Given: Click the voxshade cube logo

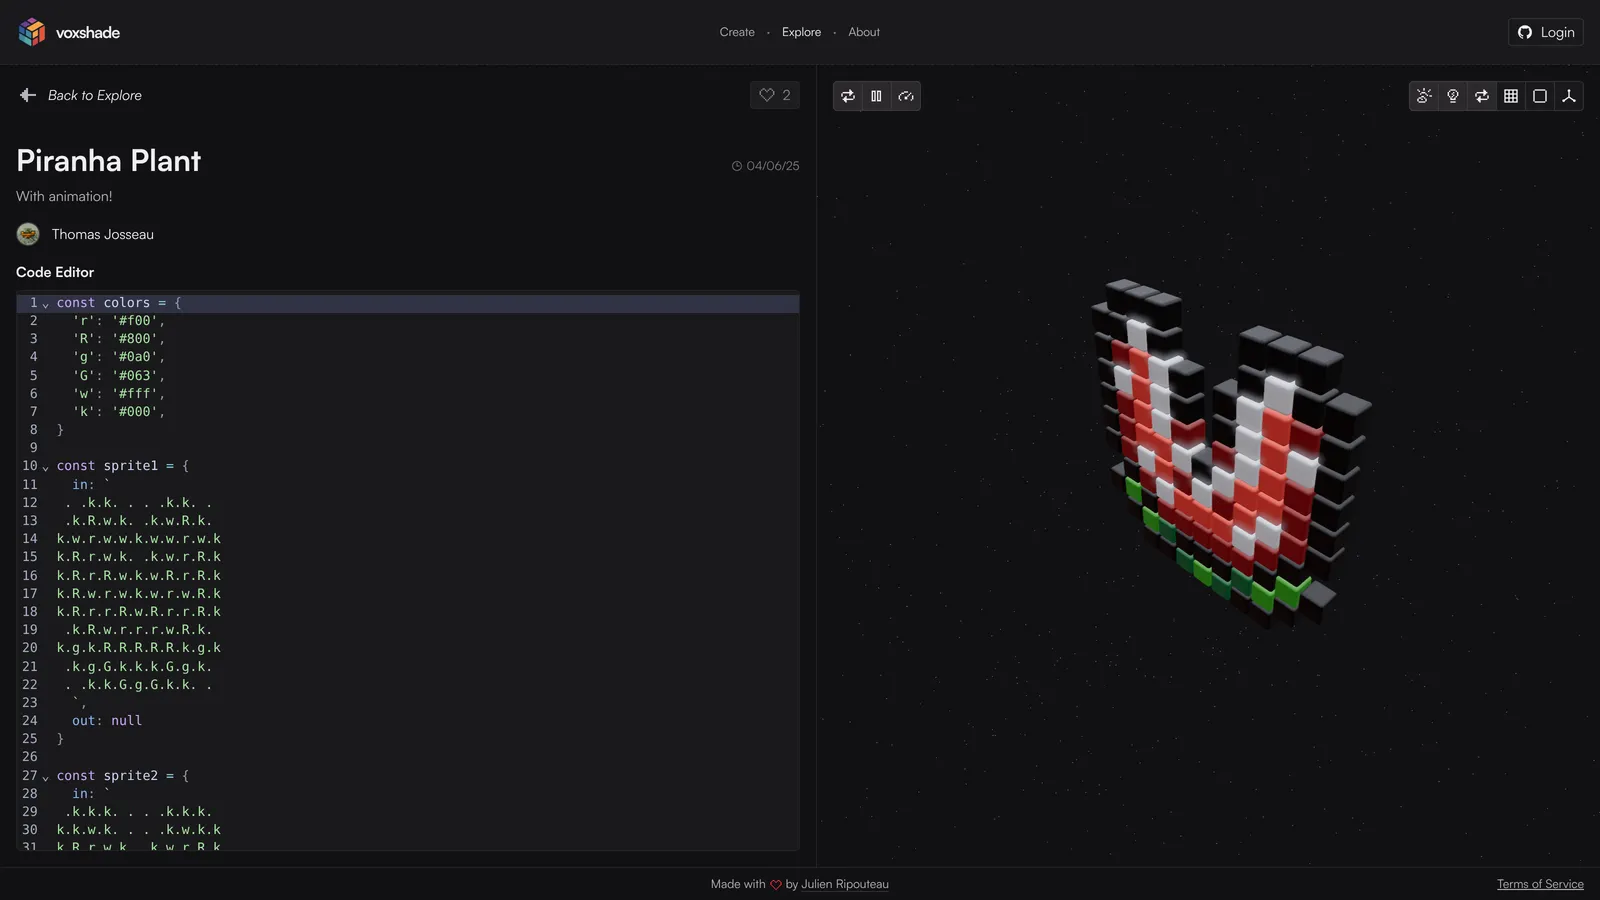Looking at the screenshot, I should tap(32, 32).
